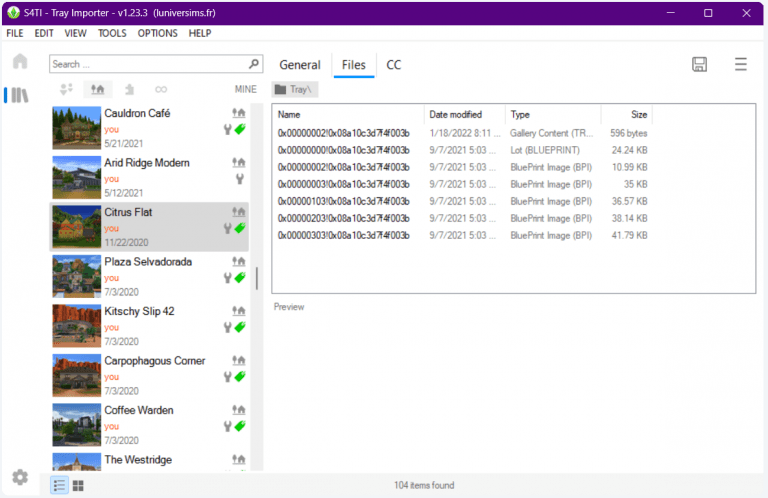
Task: Filter list by lots icon
Action: point(97,89)
